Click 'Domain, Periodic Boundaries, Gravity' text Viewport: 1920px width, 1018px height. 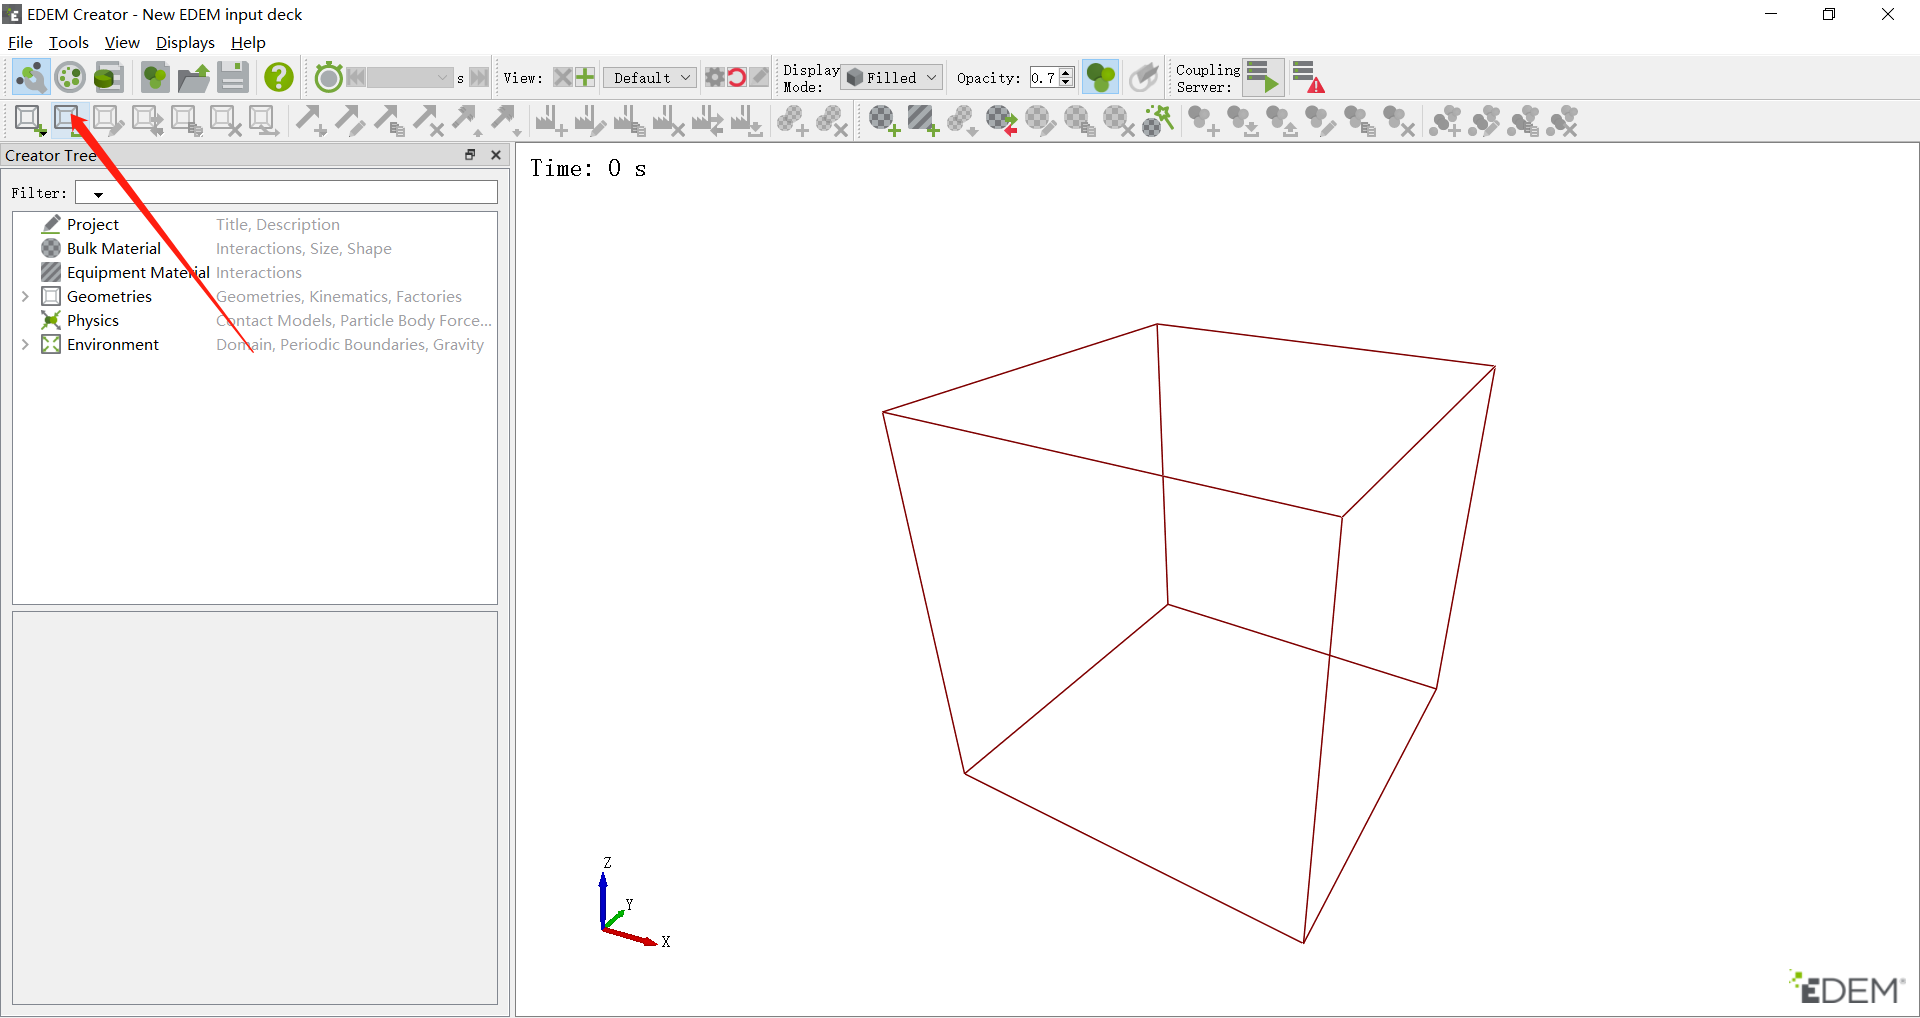tap(350, 344)
